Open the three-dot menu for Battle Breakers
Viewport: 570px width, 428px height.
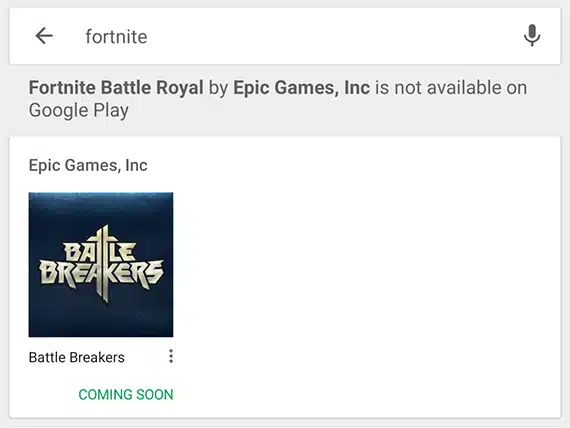tap(171, 356)
